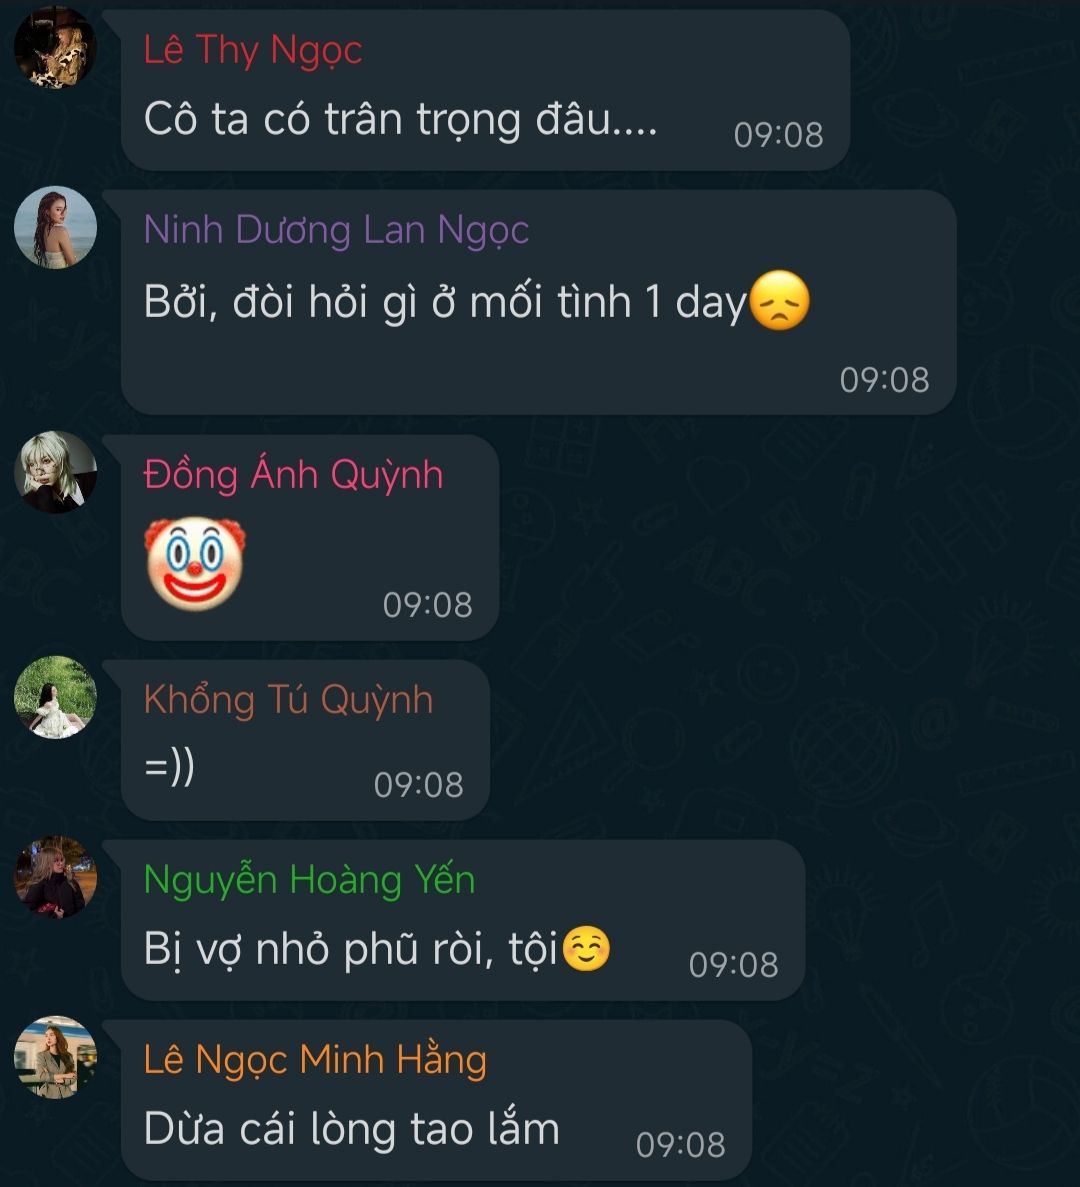This screenshot has height=1187, width=1080.
Task: Select the name Lê Ngọc Minh Hằng
Action: point(315,1059)
